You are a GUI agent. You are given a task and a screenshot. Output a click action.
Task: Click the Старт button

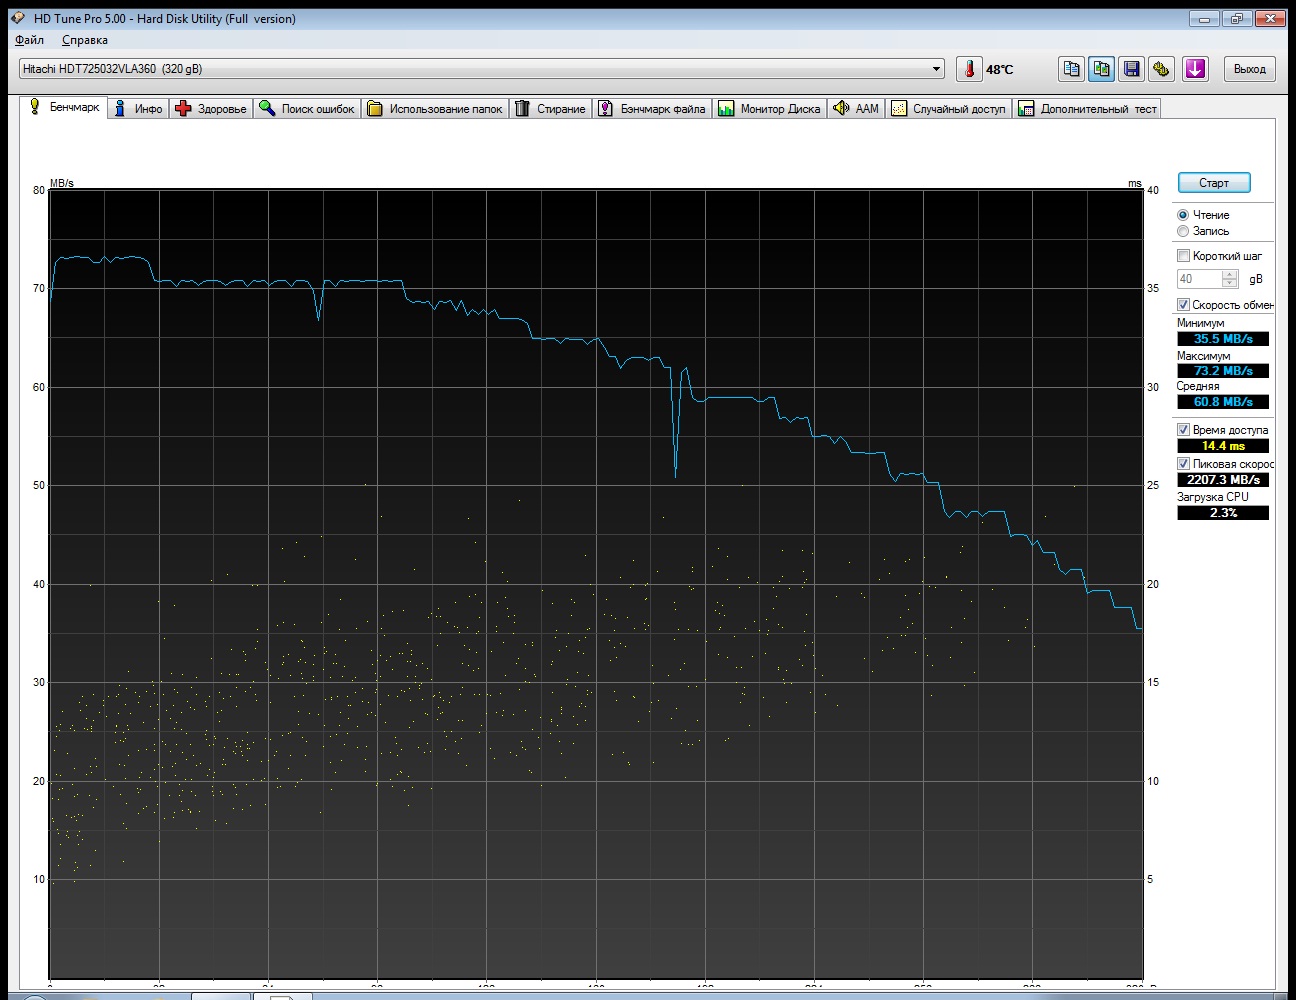click(1214, 183)
